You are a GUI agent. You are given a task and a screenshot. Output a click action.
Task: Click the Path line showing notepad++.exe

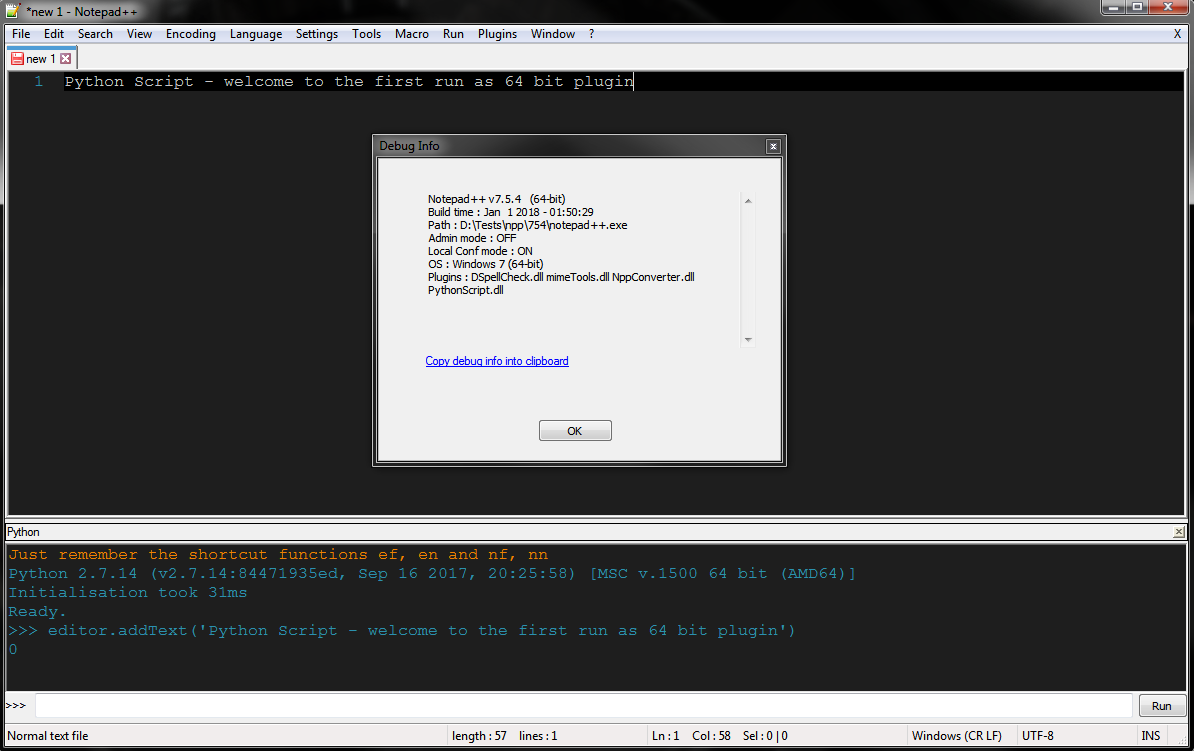pos(527,225)
